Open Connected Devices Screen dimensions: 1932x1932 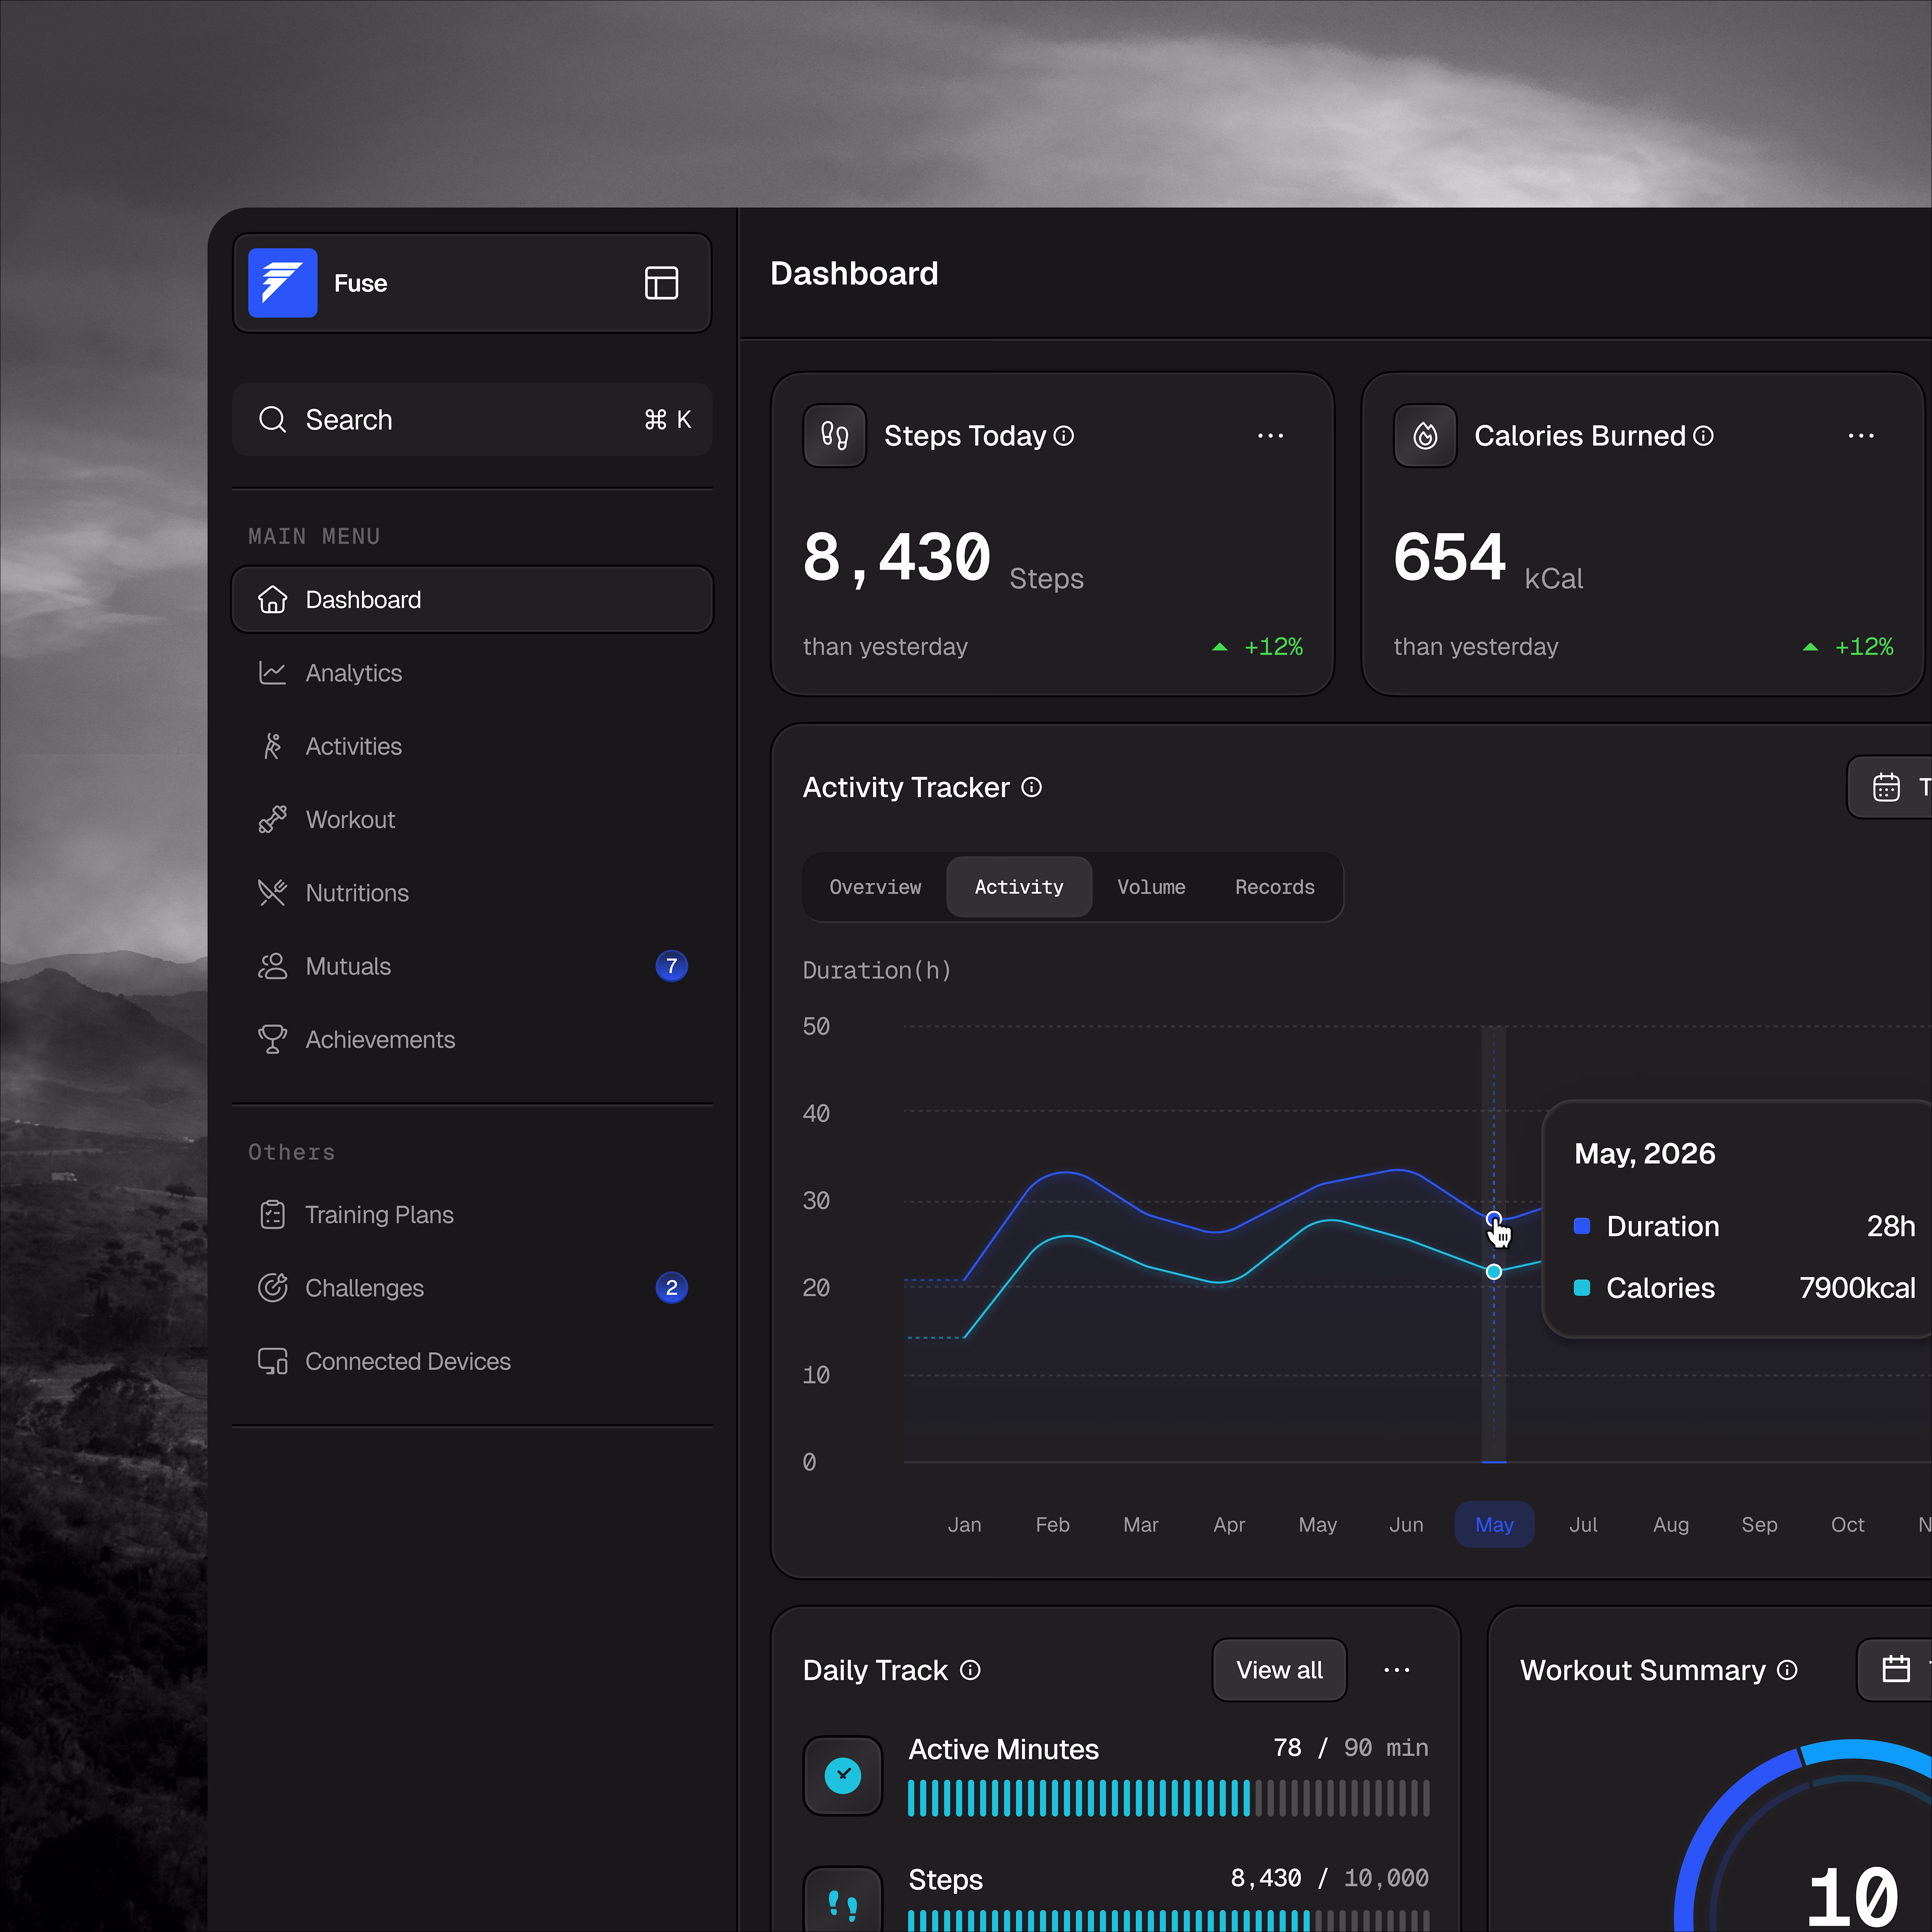pos(472,1361)
